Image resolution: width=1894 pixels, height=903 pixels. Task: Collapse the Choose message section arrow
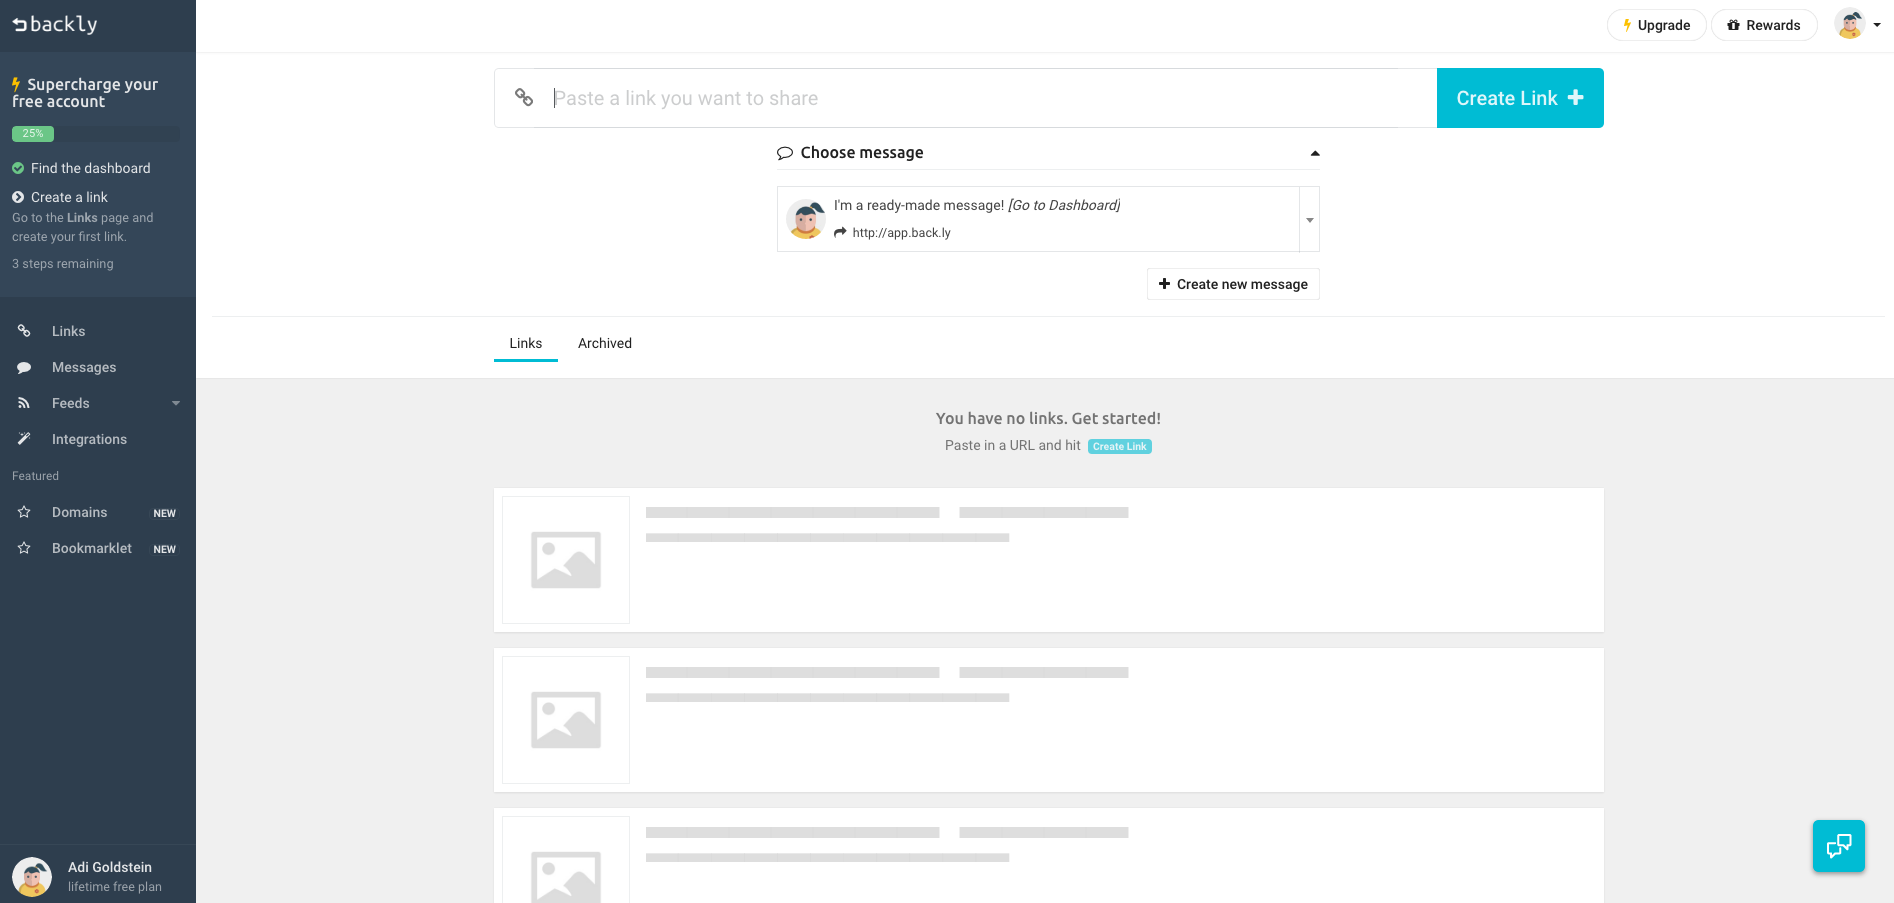[x=1315, y=153]
